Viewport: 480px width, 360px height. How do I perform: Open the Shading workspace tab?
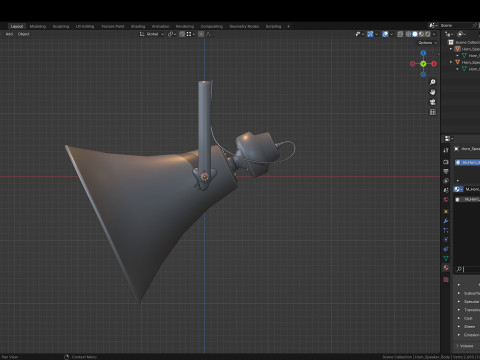(138, 26)
